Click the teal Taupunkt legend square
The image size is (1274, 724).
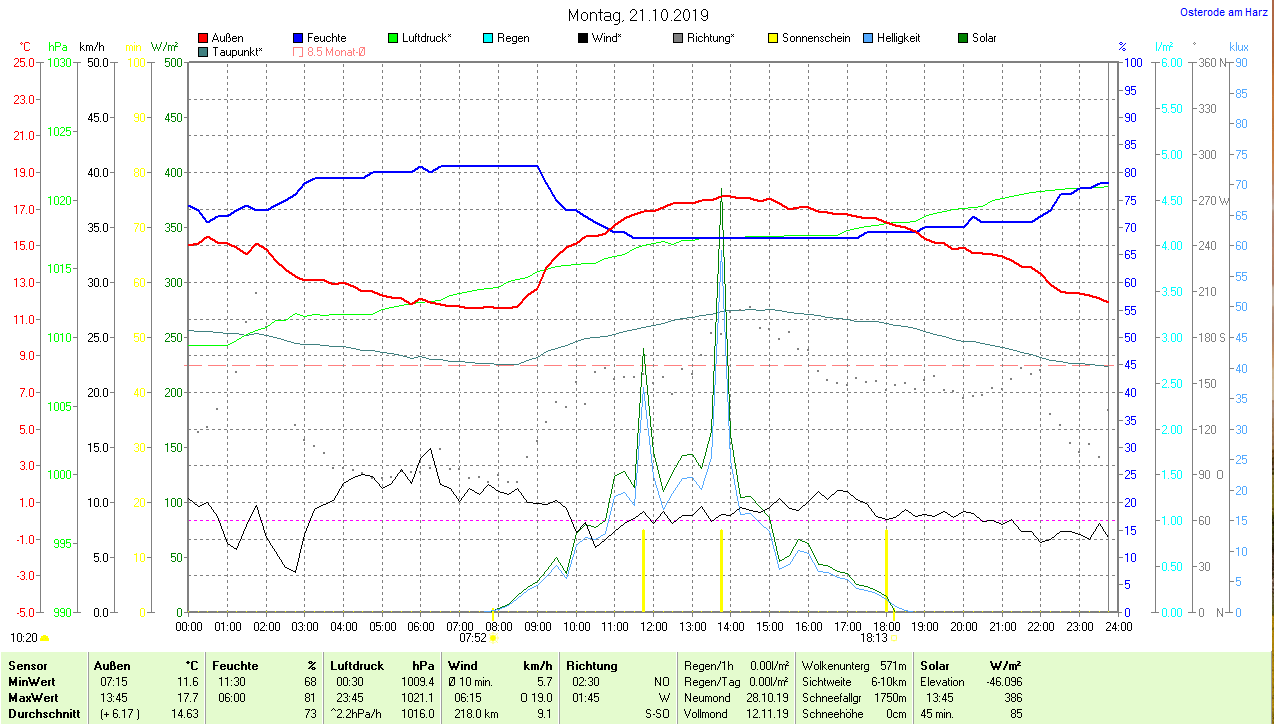[204, 51]
